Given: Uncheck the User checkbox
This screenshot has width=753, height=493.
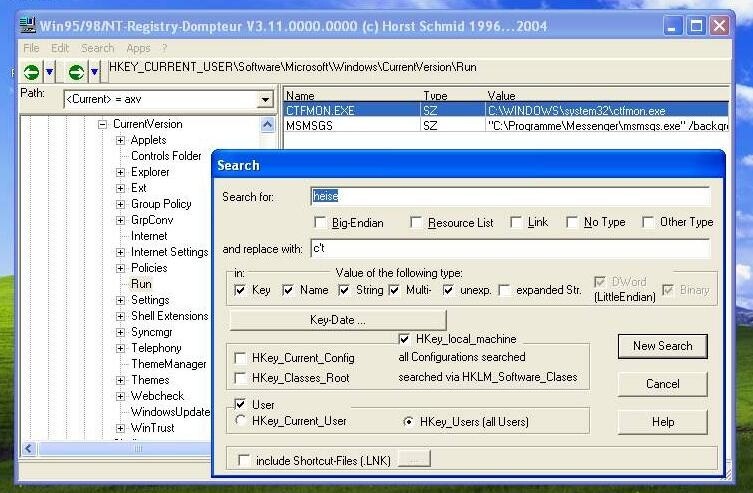Looking at the screenshot, I should pos(240,404).
